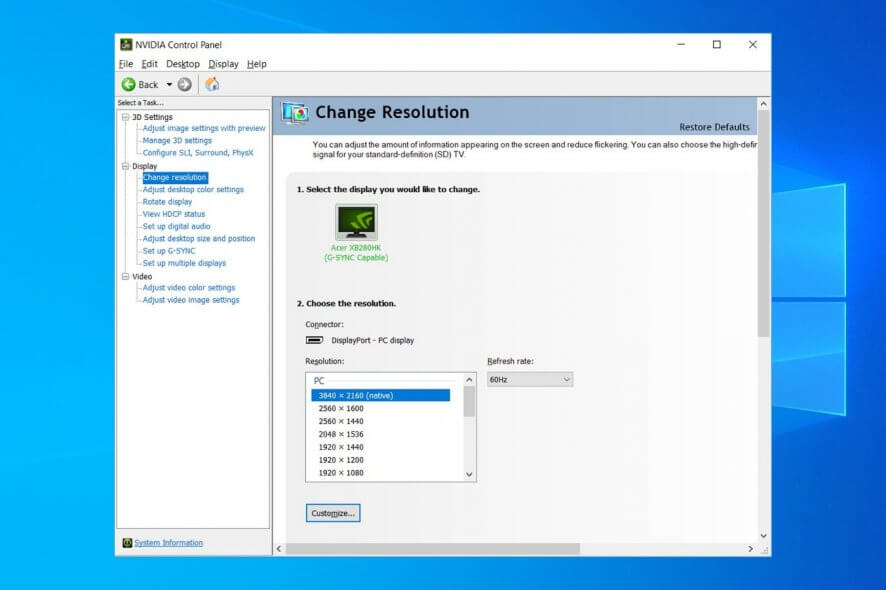This screenshot has width=886, height=590.
Task: Collapse the Video tree node
Action: click(x=125, y=276)
